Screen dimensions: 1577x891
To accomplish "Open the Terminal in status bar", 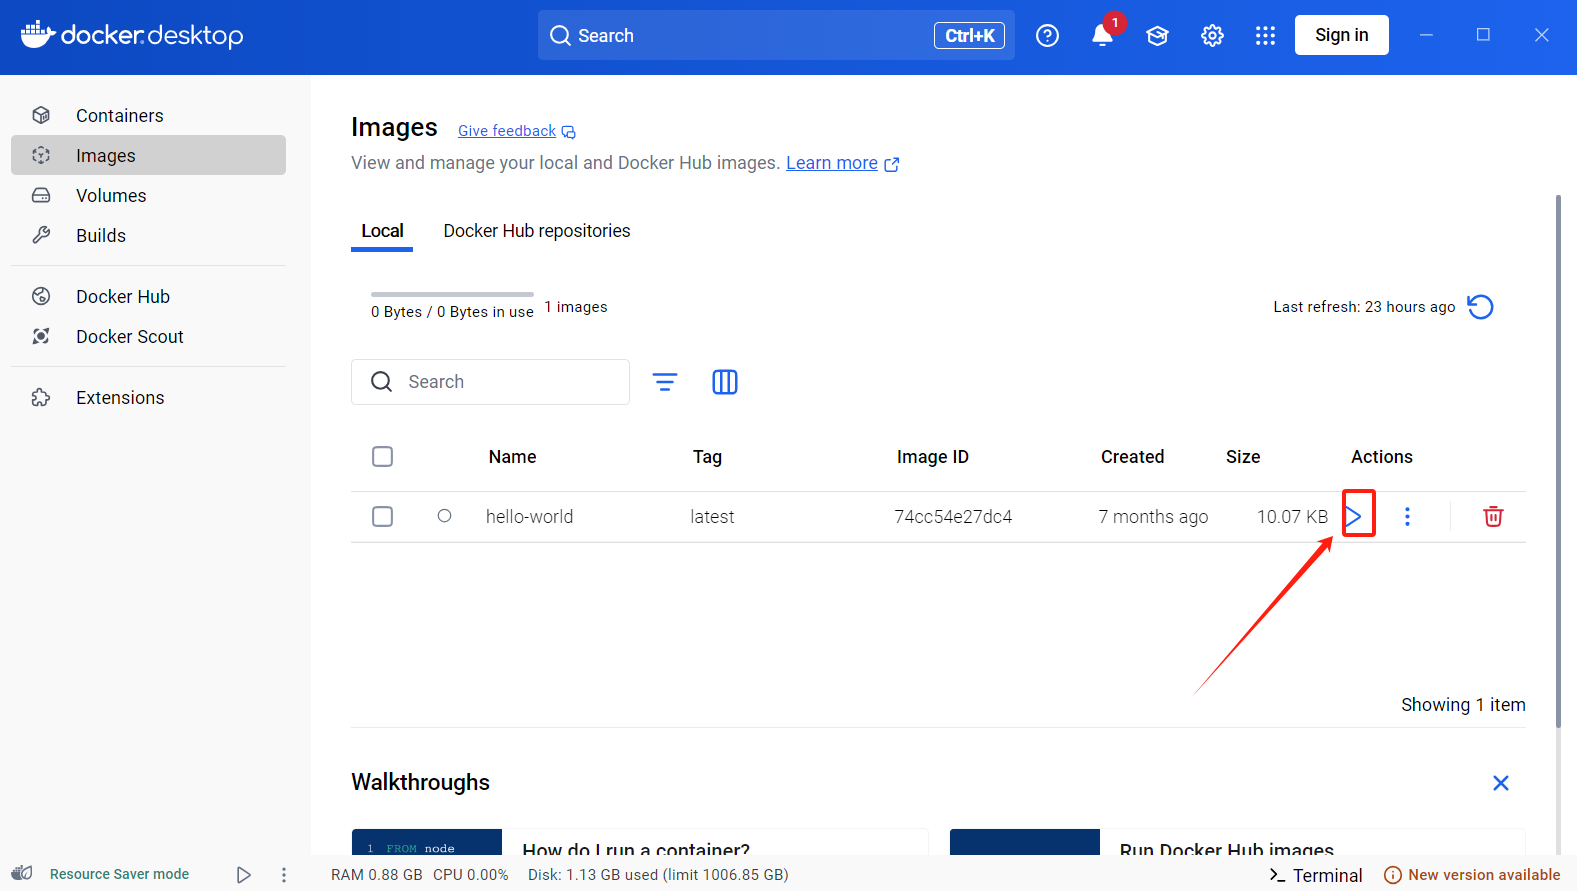I will (1315, 875).
